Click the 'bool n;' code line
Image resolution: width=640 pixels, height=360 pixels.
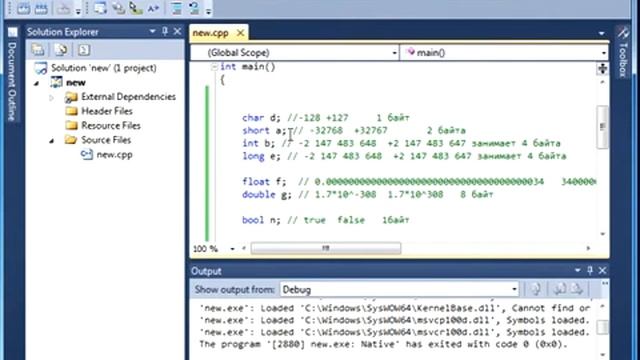325,220
